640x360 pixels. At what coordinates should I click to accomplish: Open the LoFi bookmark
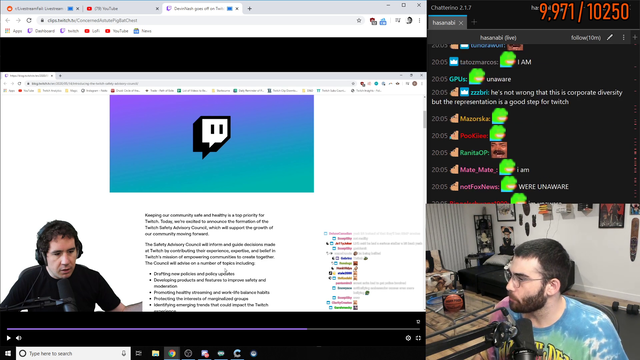pos(92,31)
